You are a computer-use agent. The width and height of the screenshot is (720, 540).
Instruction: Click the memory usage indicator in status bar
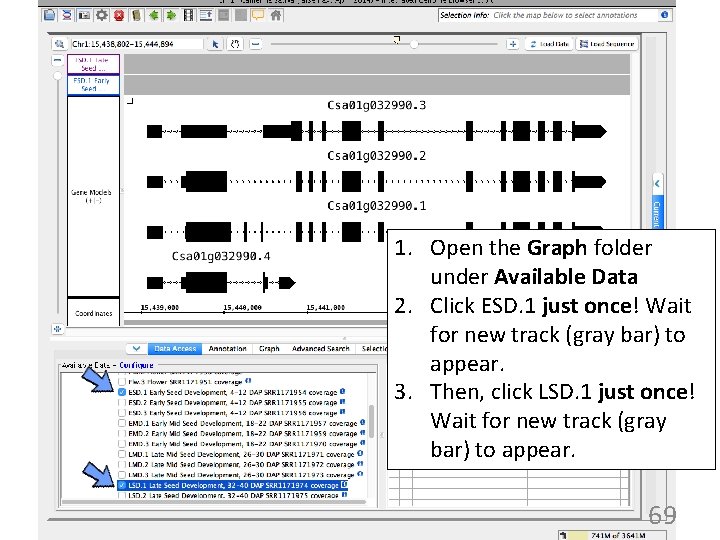point(613,535)
